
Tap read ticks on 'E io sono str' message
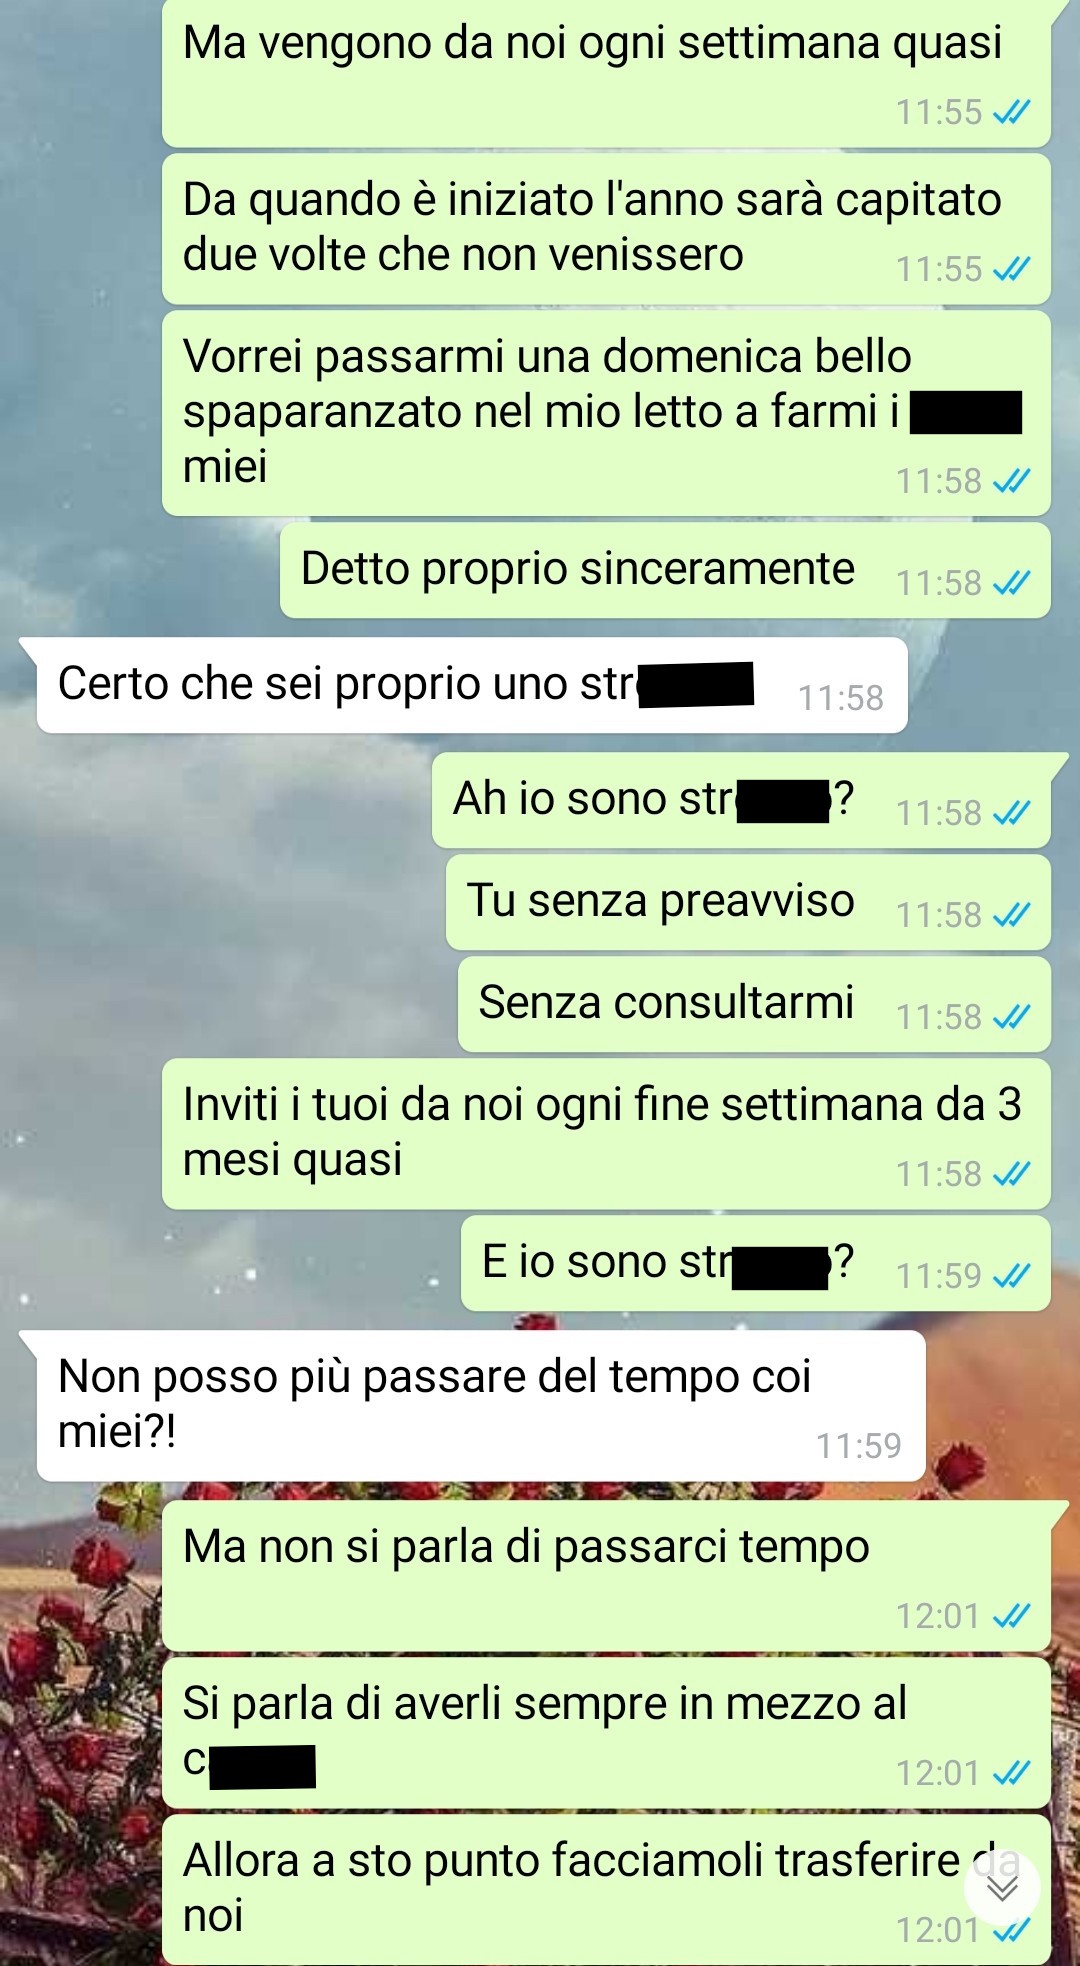point(1011,1276)
